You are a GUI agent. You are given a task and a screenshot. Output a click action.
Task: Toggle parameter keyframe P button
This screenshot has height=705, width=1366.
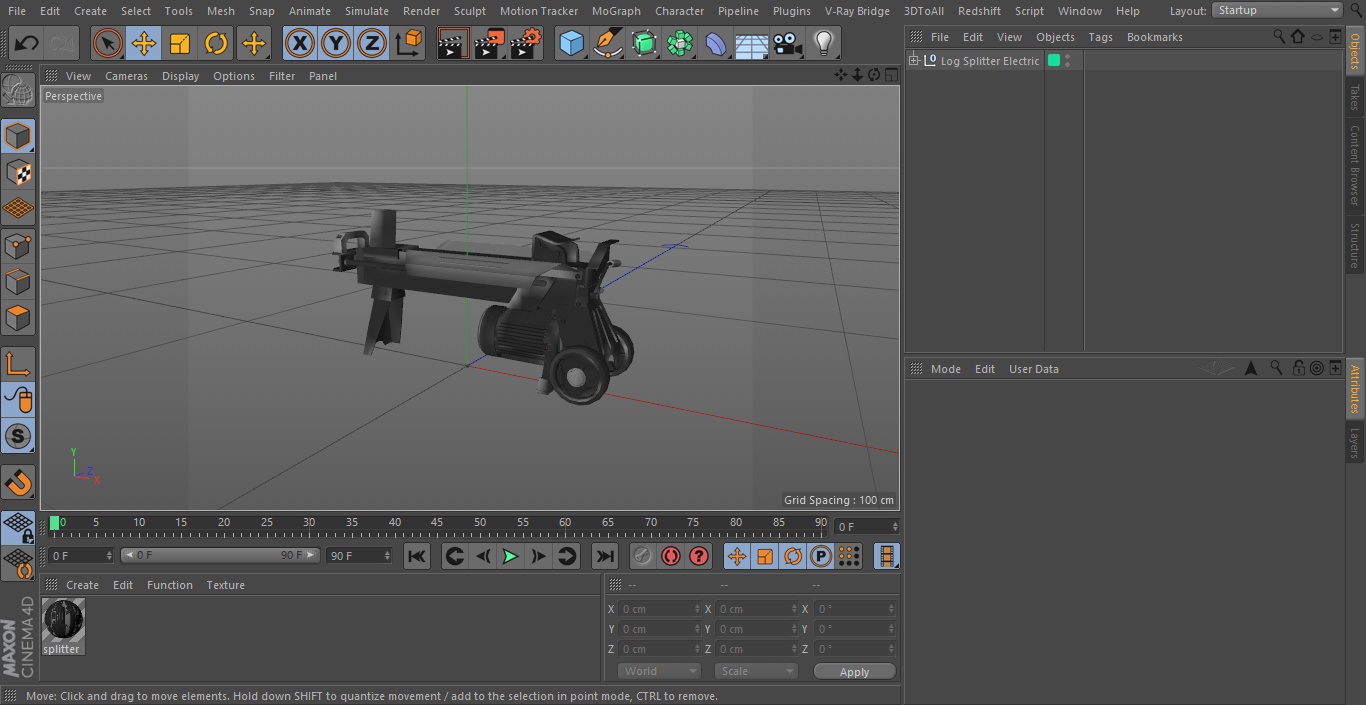pos(821,556)
